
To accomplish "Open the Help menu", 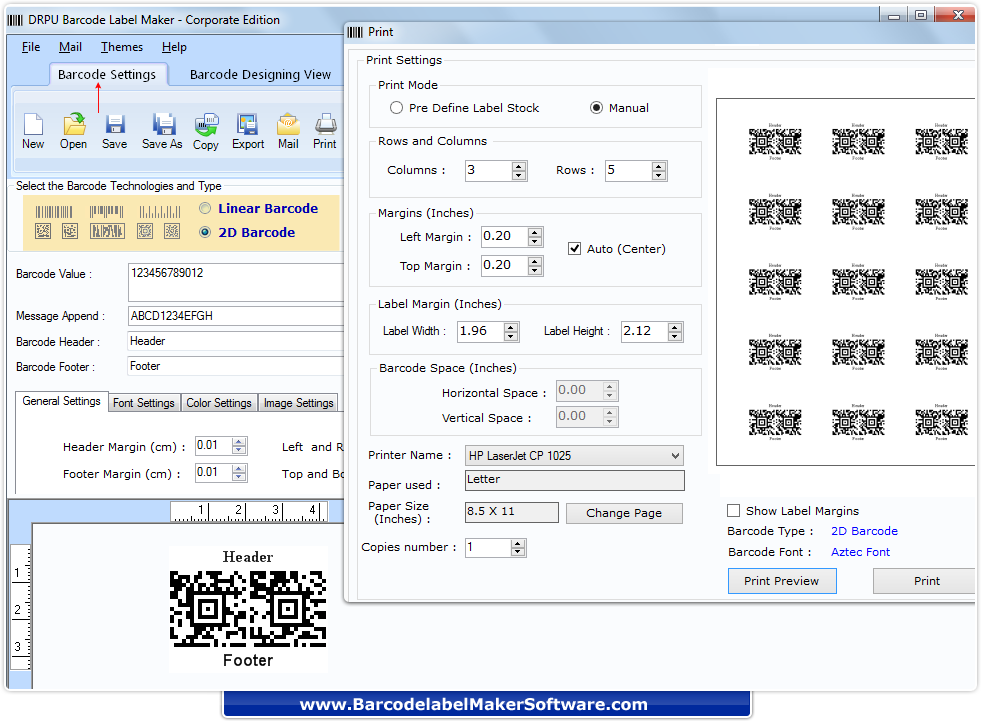I will (174, 47).
